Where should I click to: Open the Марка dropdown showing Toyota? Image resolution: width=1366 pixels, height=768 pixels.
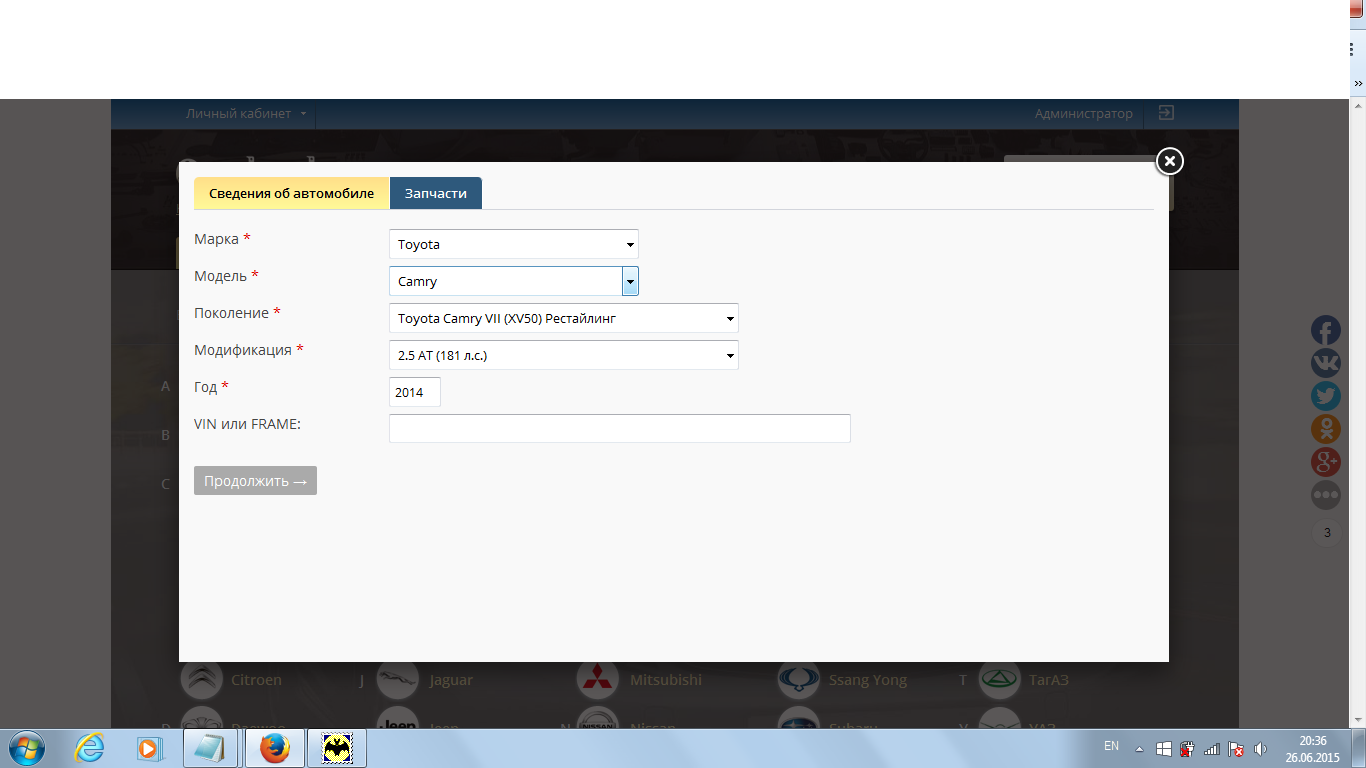click(513, 244)
